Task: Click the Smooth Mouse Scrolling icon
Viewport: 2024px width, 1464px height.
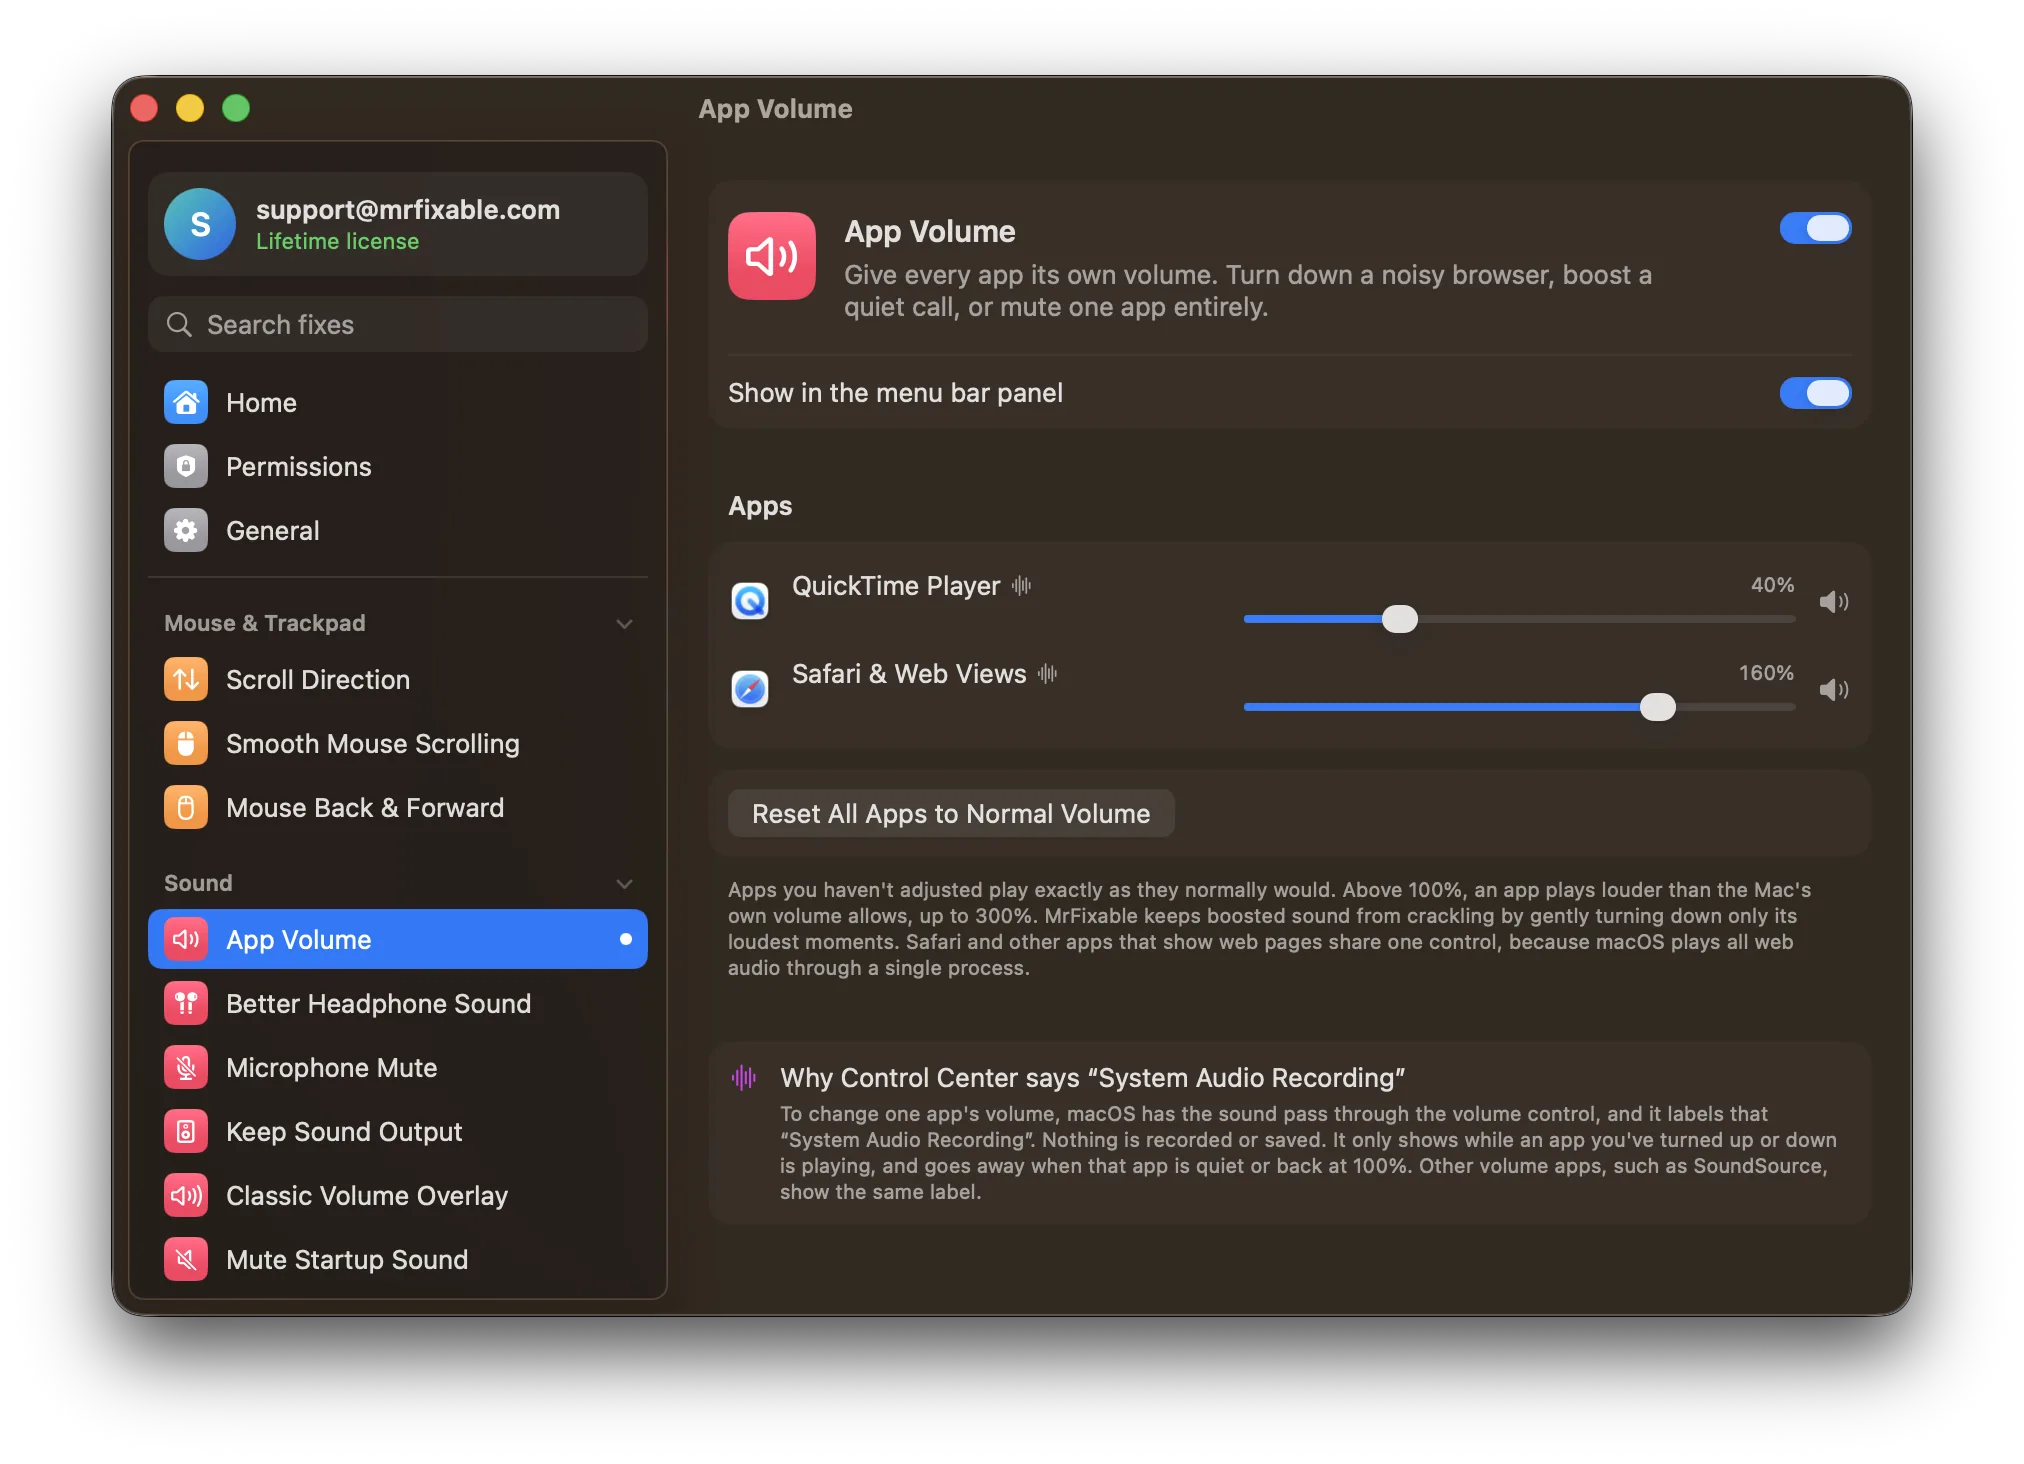Action: click(186, 743)
